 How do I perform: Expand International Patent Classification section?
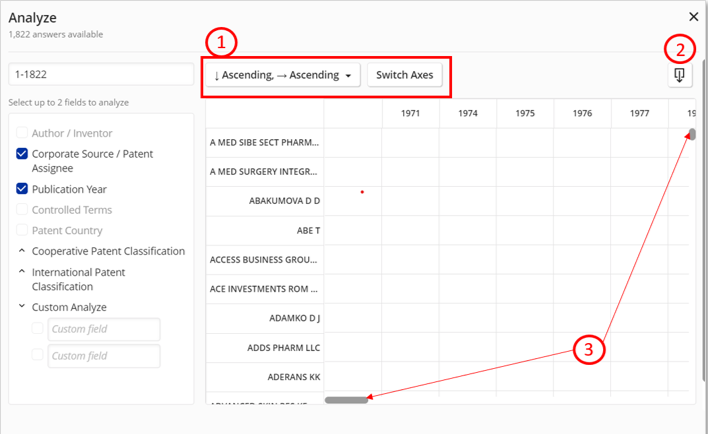(x=22, y=272)
